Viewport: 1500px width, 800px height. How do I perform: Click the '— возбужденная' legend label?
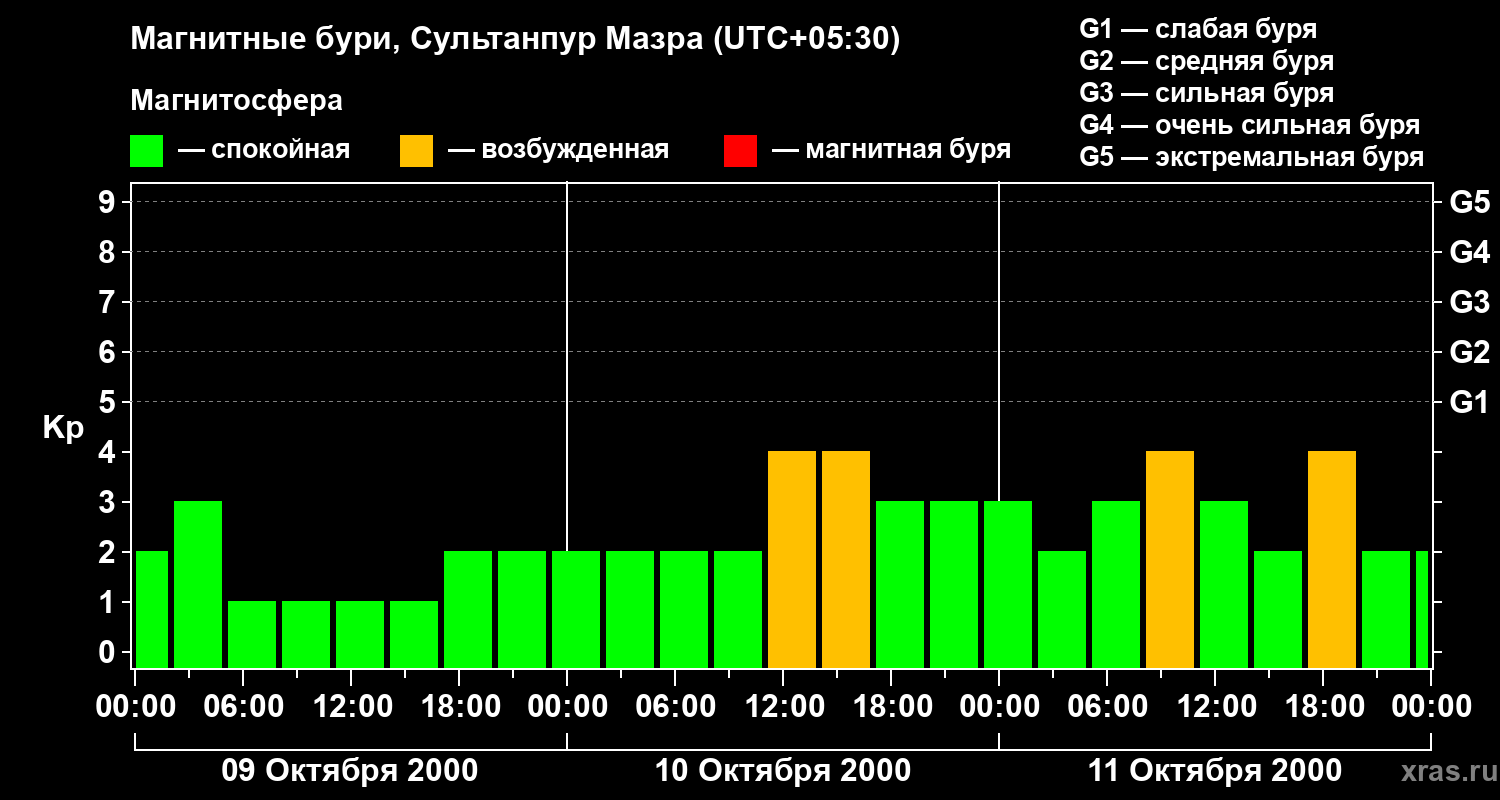(558, 151)
